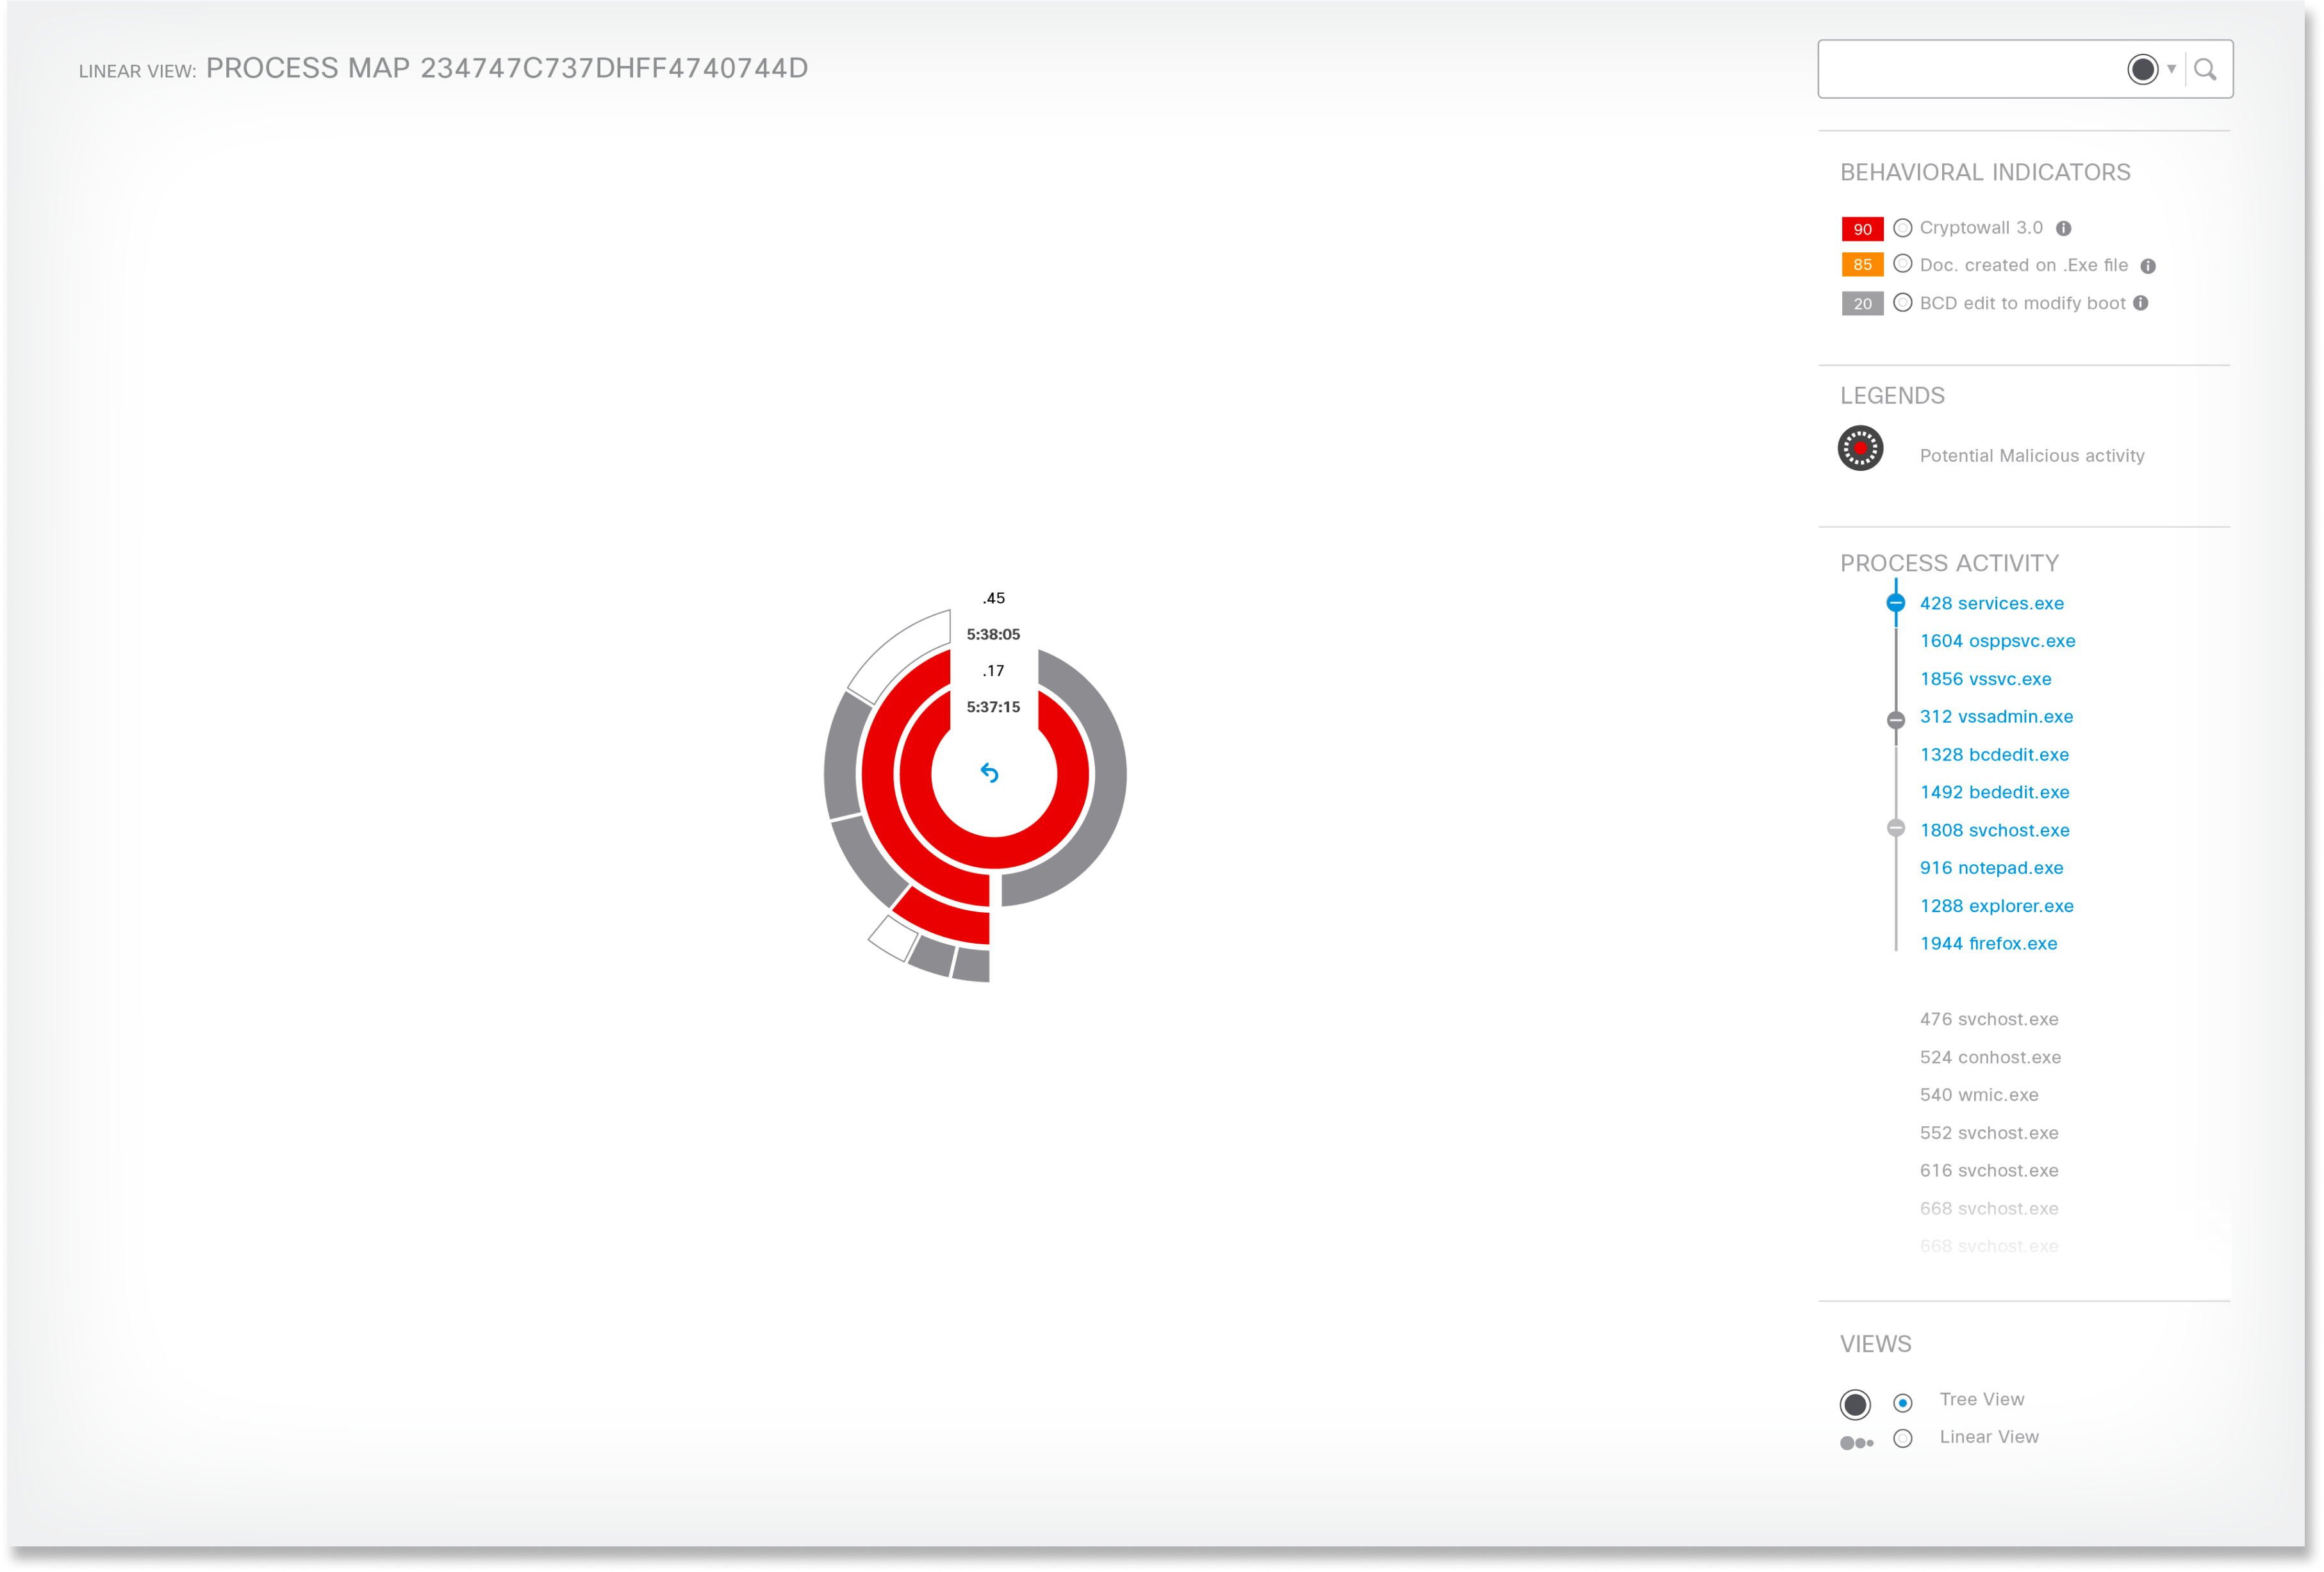Select 616 svchost.exe in process list
The height and width of the screenshot is (1572, 2324).
click(x=1989, y=1170)
